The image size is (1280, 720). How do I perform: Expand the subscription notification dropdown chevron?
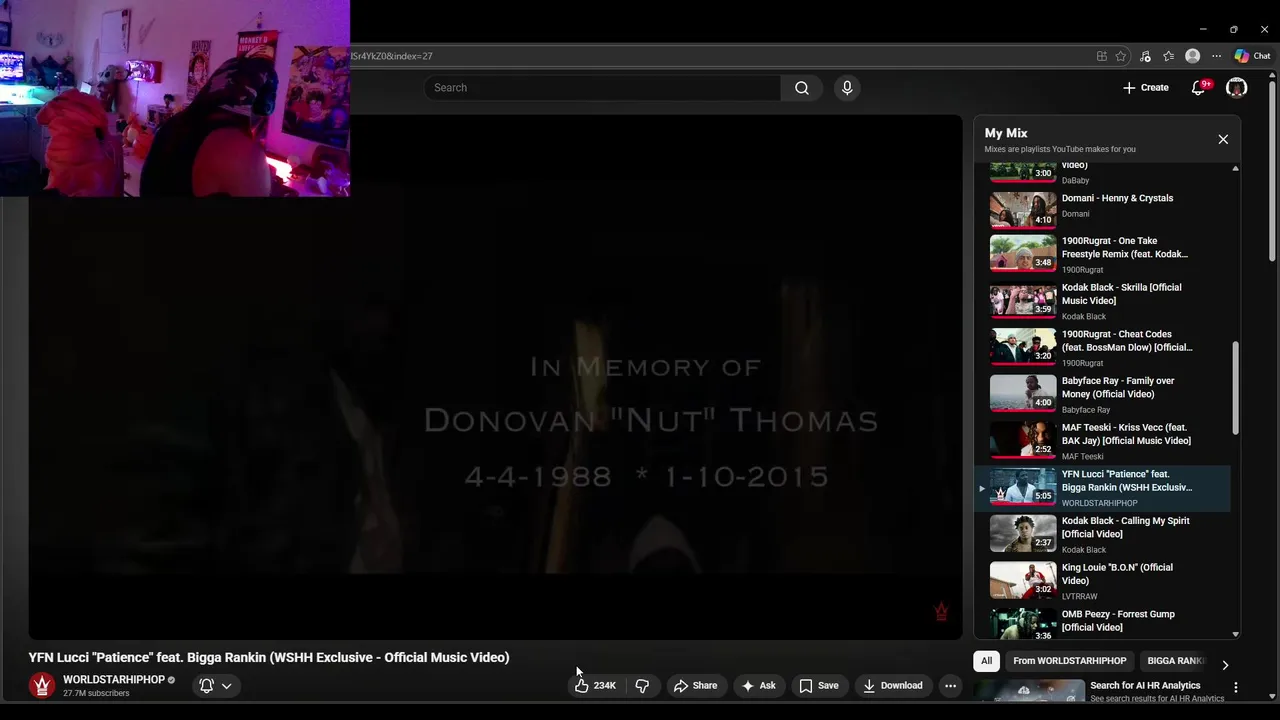tap(227, 686)
